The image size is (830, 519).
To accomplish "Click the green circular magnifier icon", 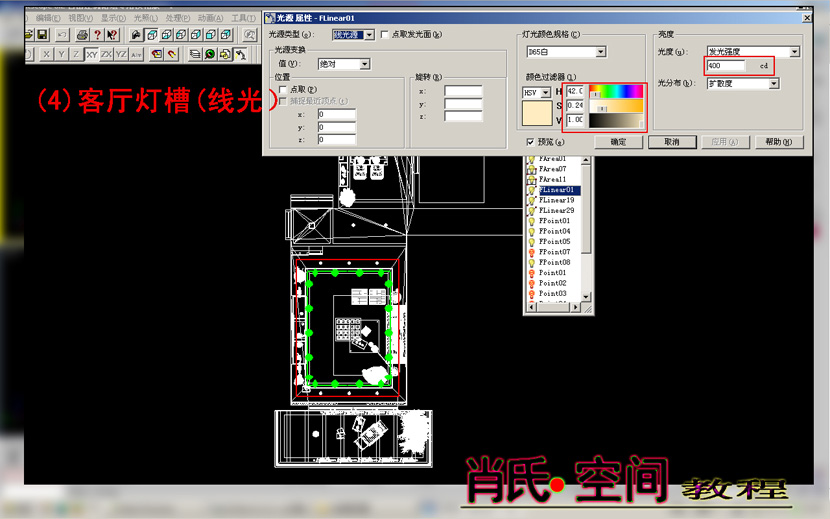I will pyautogui.click(x=210, y=54).
